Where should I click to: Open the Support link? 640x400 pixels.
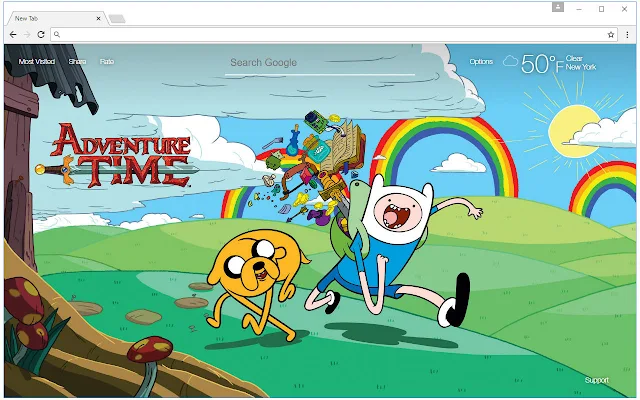pyautogui.click(x=597, y=380)
